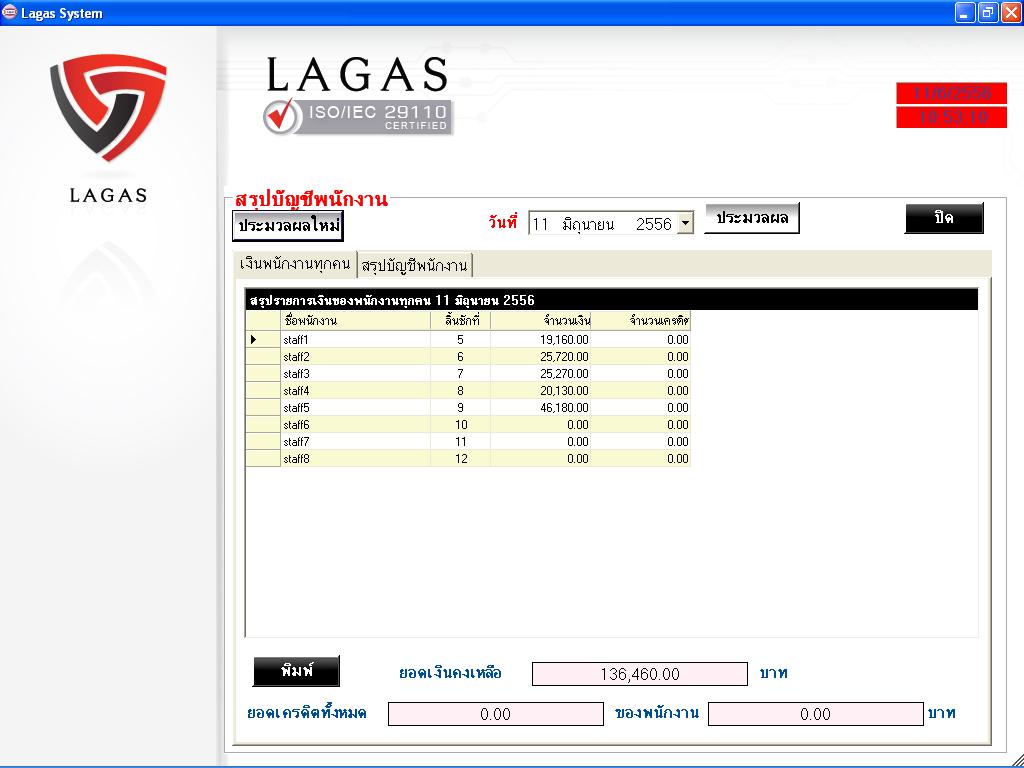This screenshot has width=1024, height=768.
Task: Open the date dropdown arrow next to 2556
Action: point(685,224)
